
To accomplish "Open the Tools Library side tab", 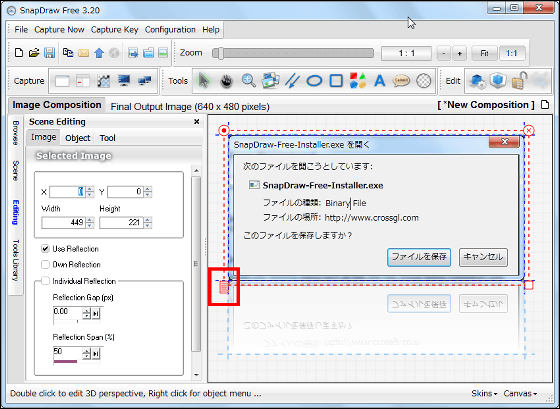I will click(16, 260).
